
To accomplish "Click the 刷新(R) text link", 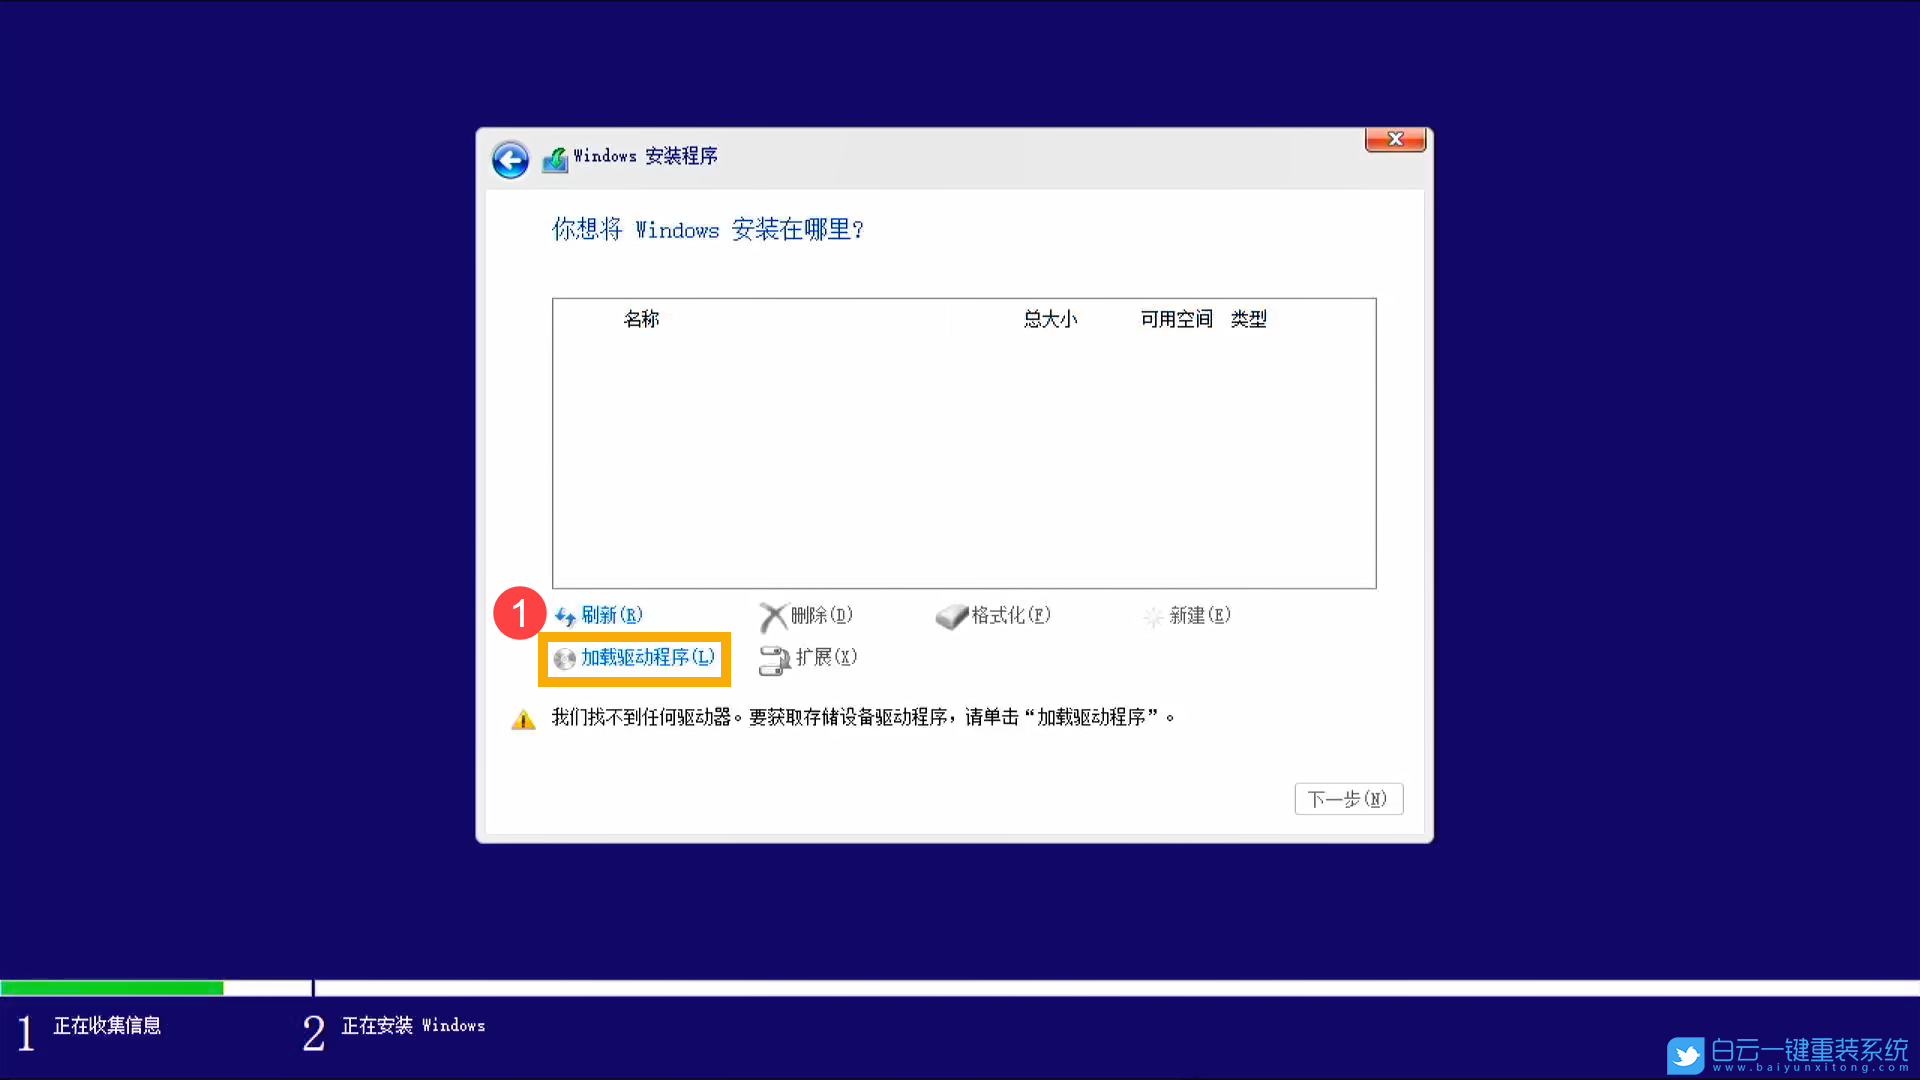I will click(610, 614).
